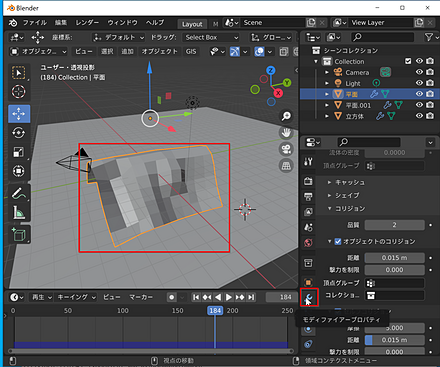This screenshot has width=440, height=367.
Task: Click the 品質 value field
Action: pos(394,225)
